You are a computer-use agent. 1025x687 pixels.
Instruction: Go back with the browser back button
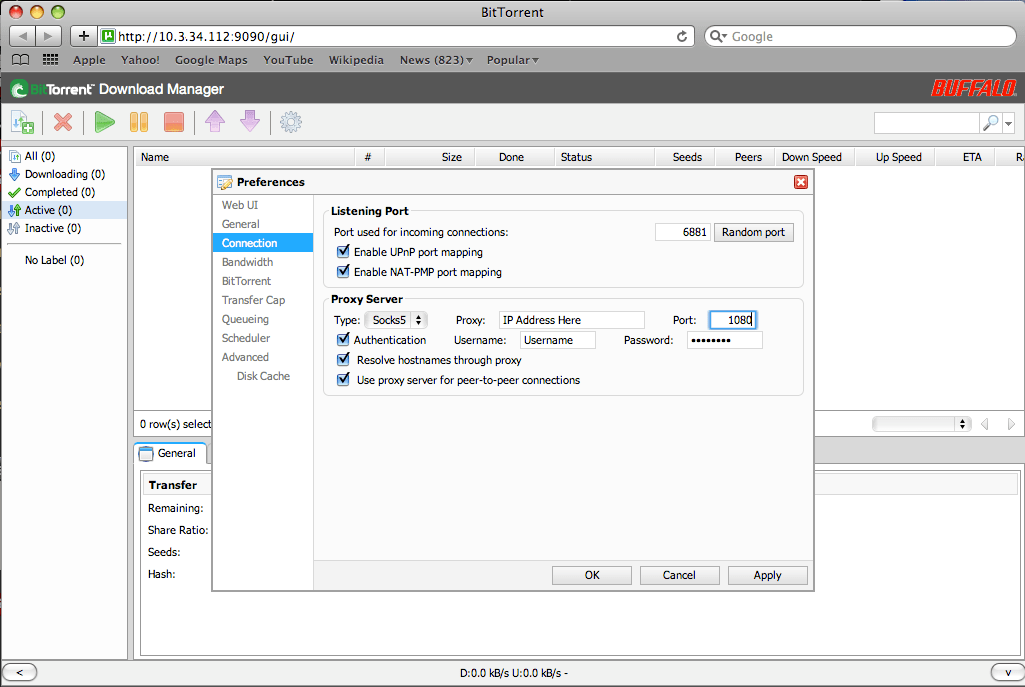click(23, 36)
